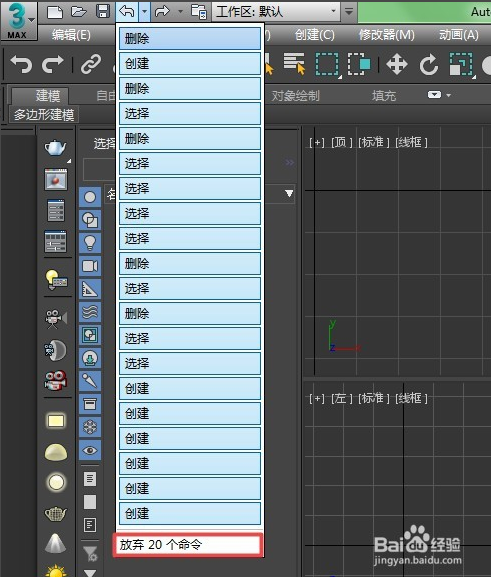This screenshot has height=577, width=491.
Task: Toggle the ribbon minimize button after 填充
Action: 434,95
